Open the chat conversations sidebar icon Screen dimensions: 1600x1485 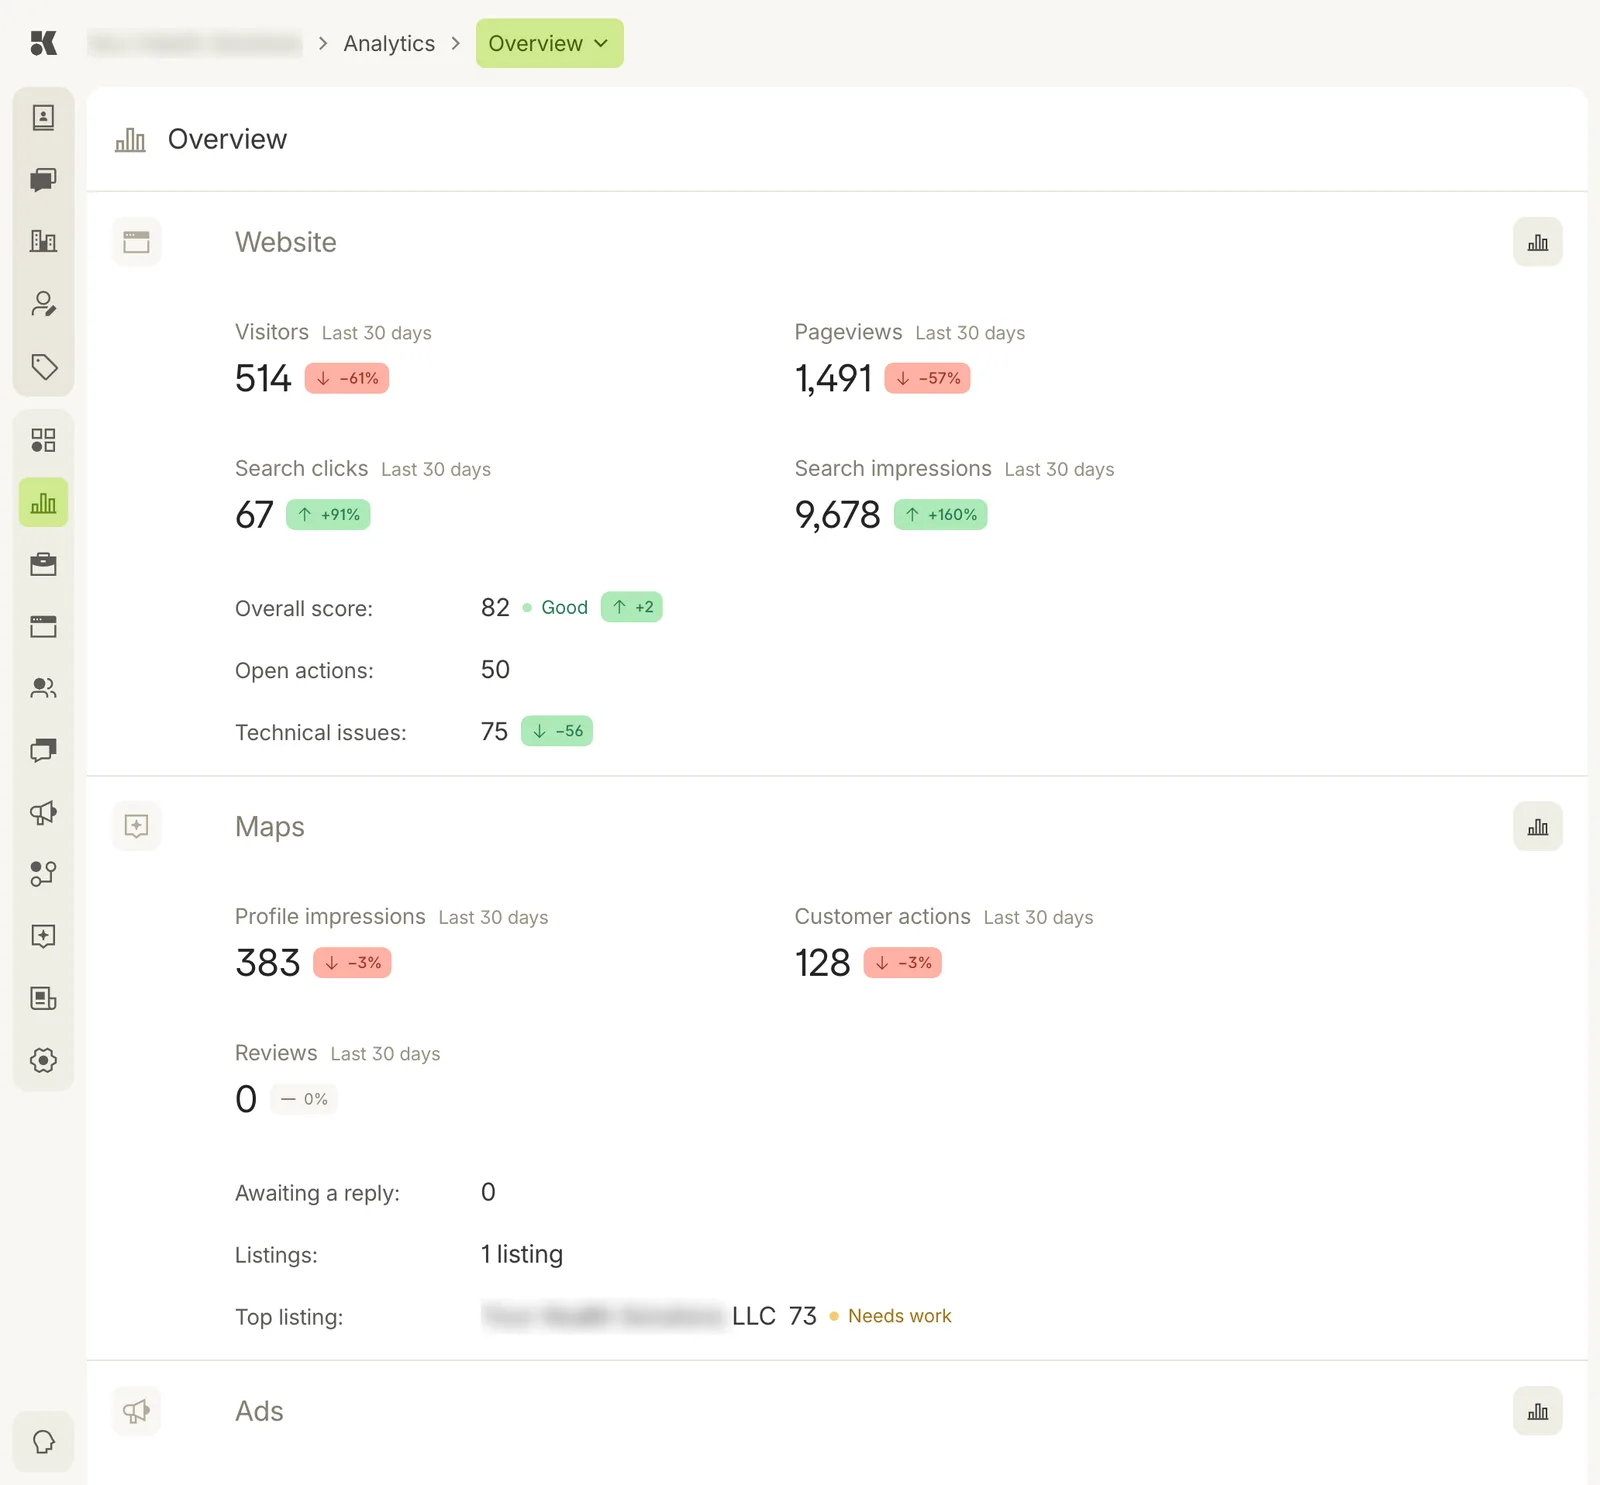point(43,180)
